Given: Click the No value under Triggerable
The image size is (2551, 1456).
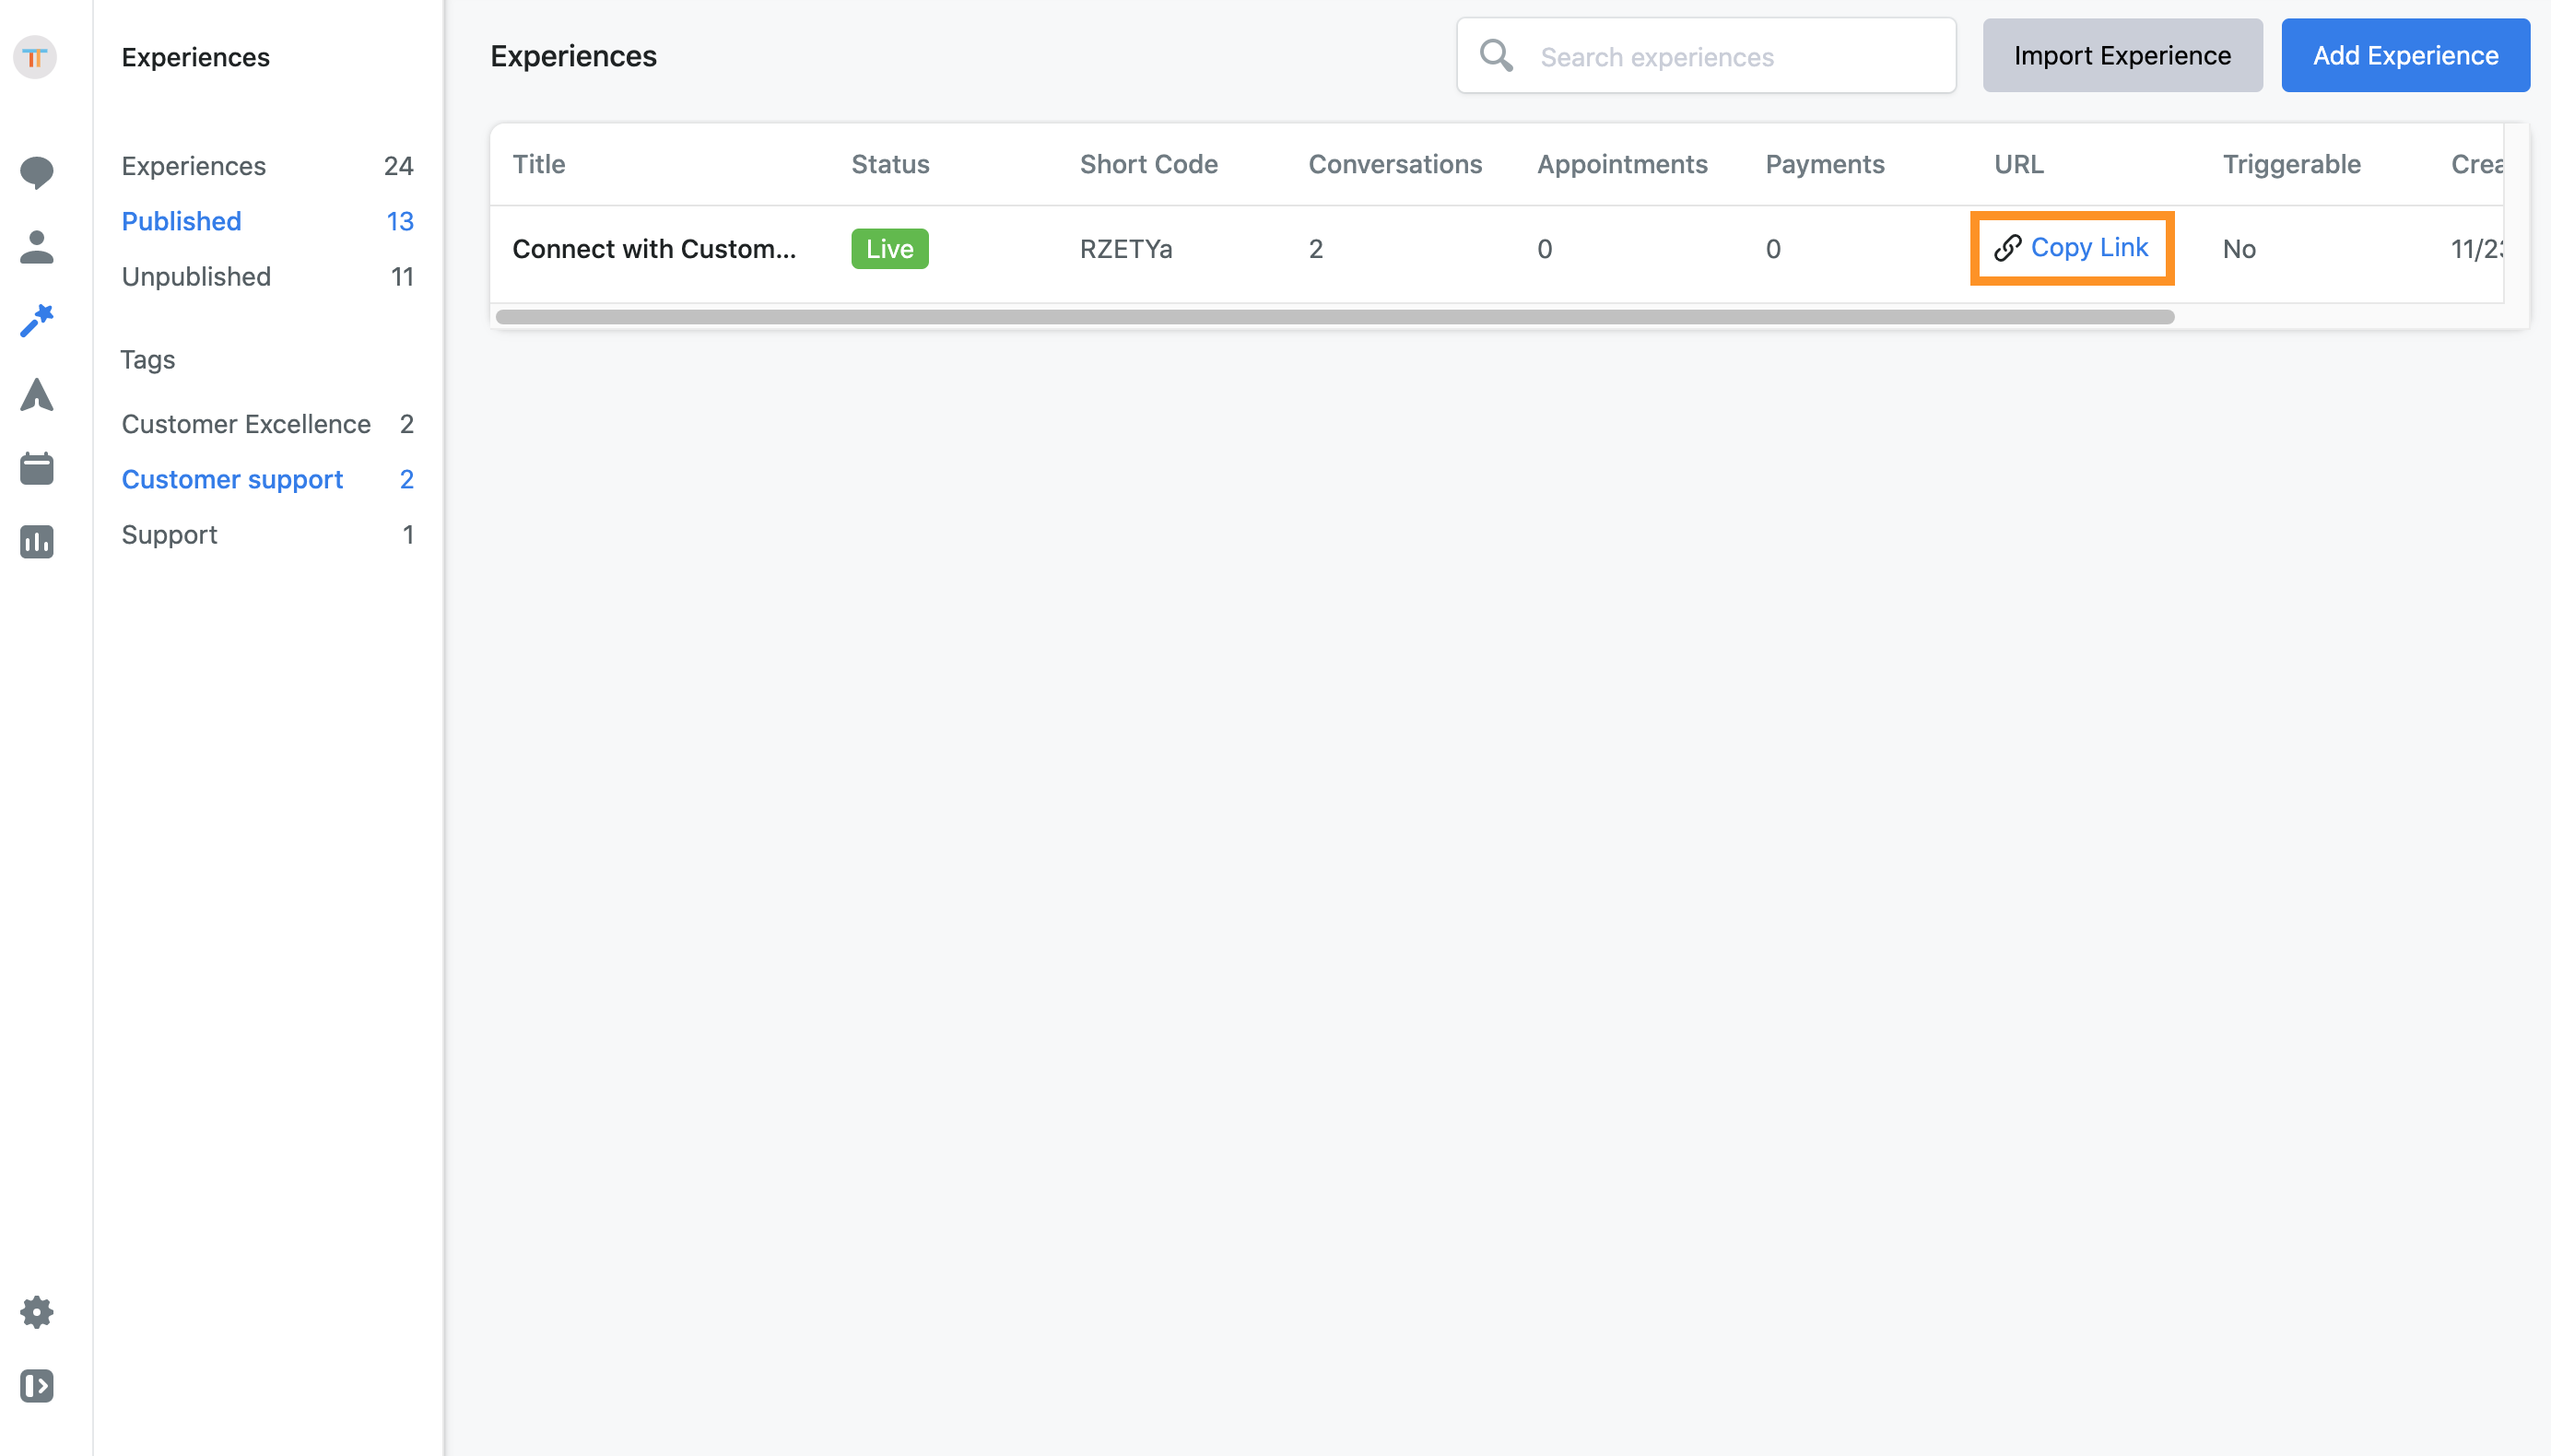Looking at the screenshot, I should coord(2238,249).
